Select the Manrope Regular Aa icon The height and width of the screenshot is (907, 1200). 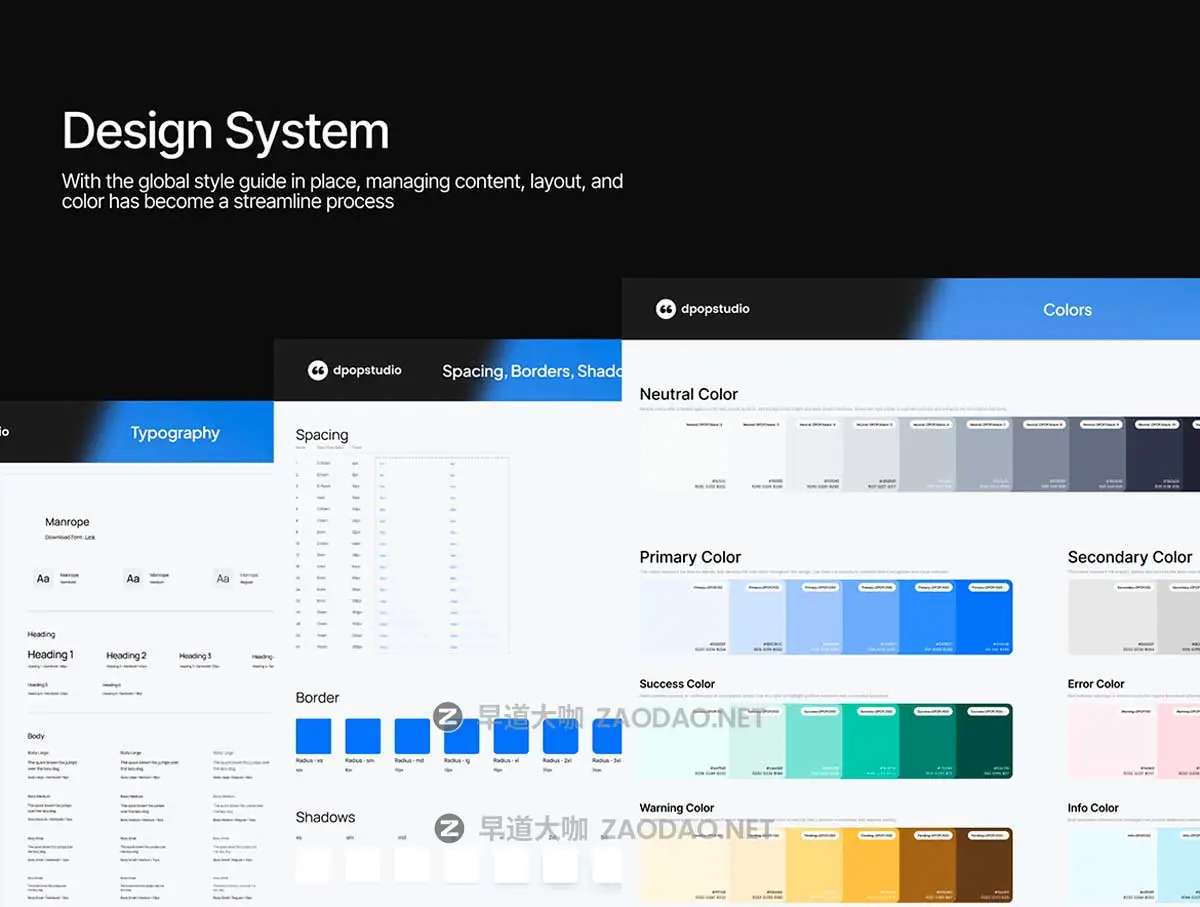pyautogui.click(x=223, y=579)
